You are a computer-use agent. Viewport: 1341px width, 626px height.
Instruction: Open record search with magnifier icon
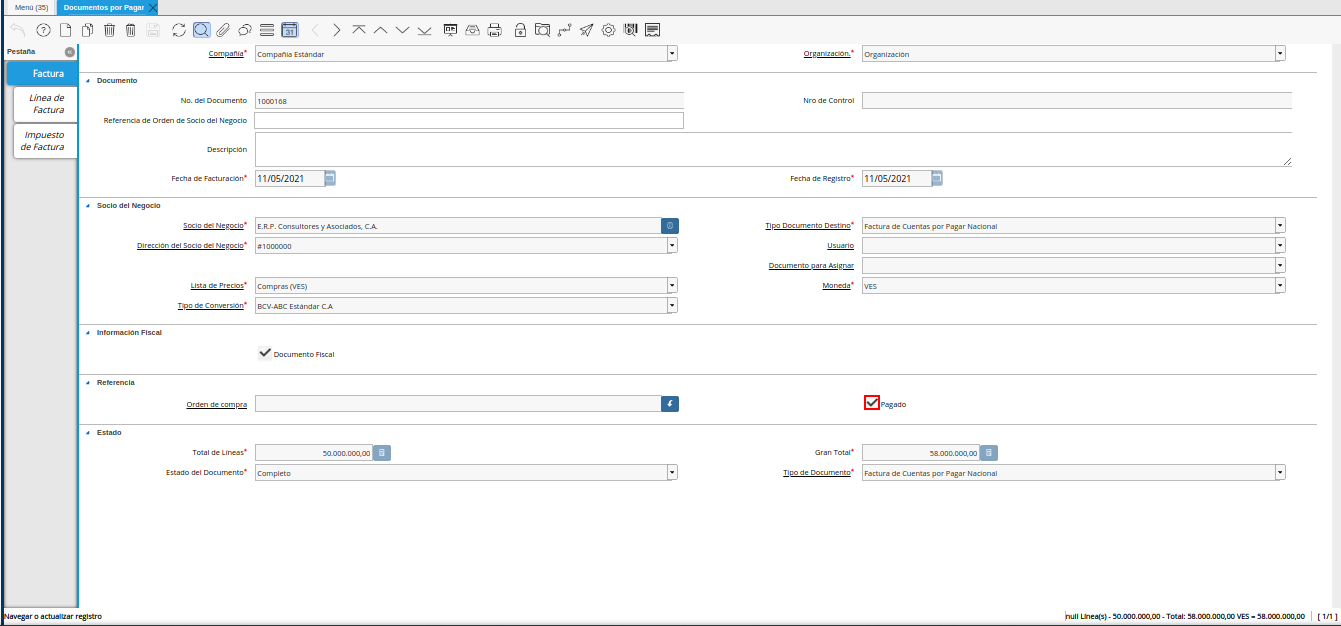coord(201,30)
